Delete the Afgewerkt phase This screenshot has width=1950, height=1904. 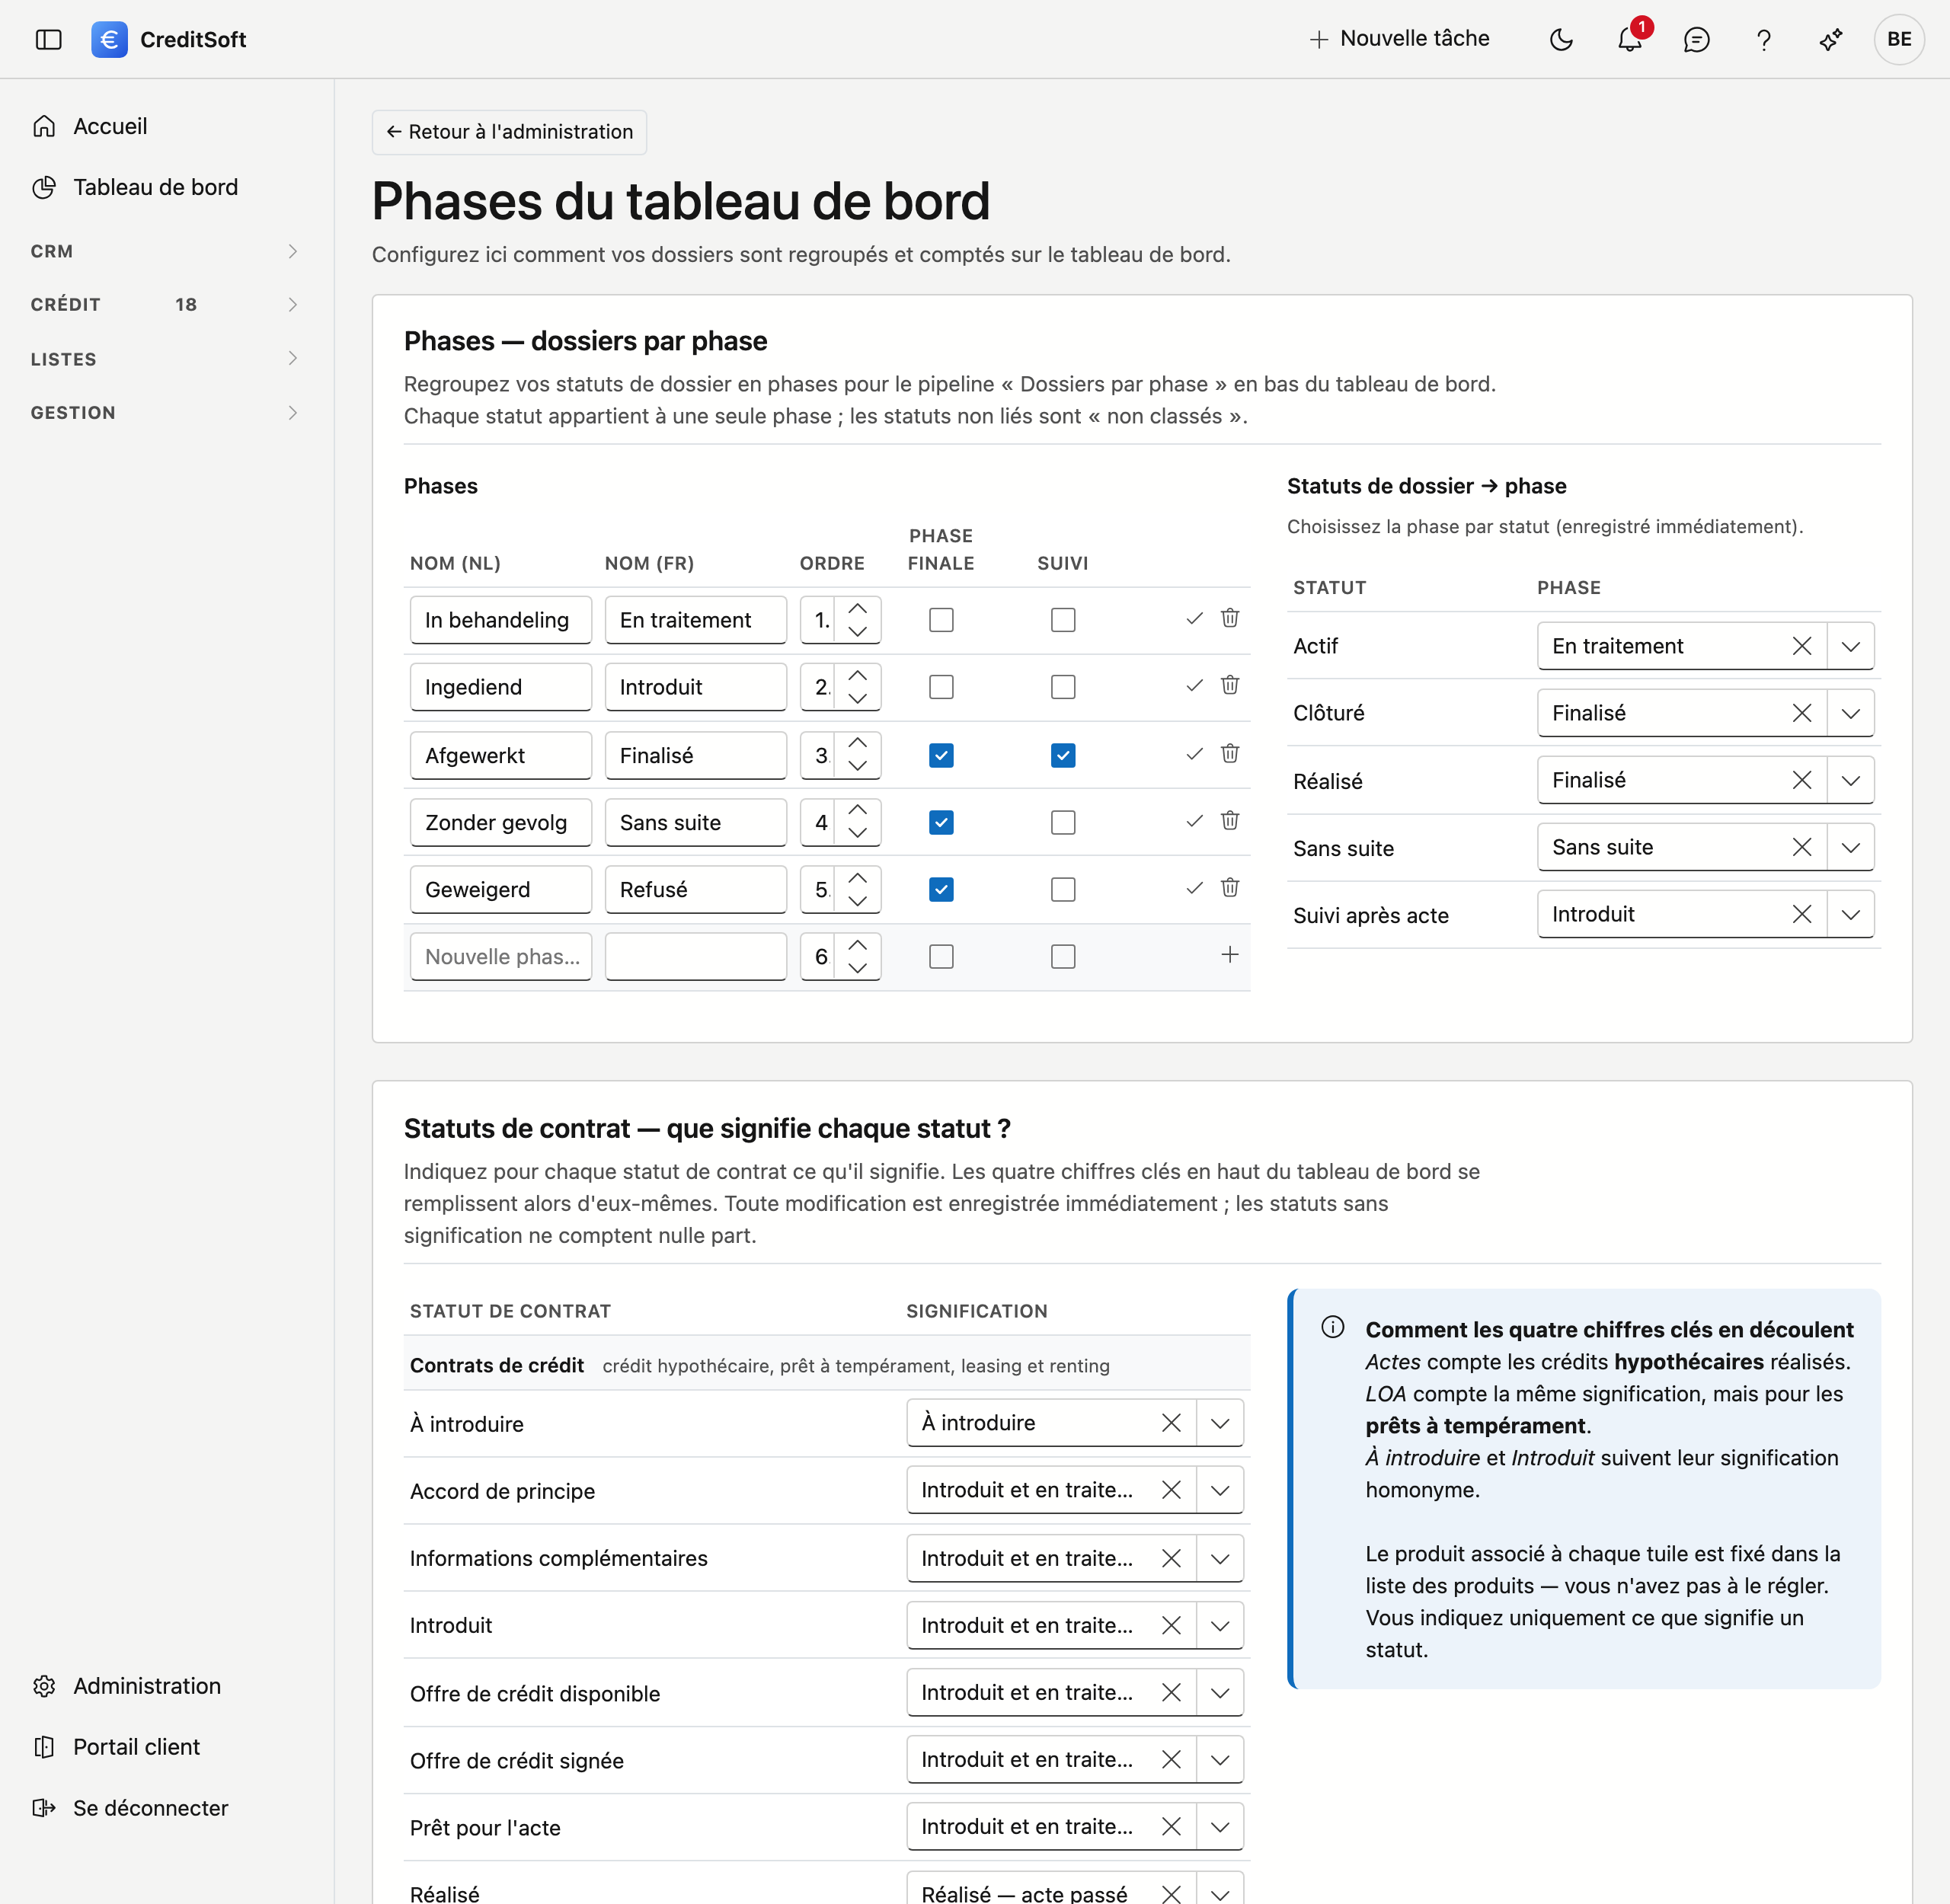coord(1230,753)
